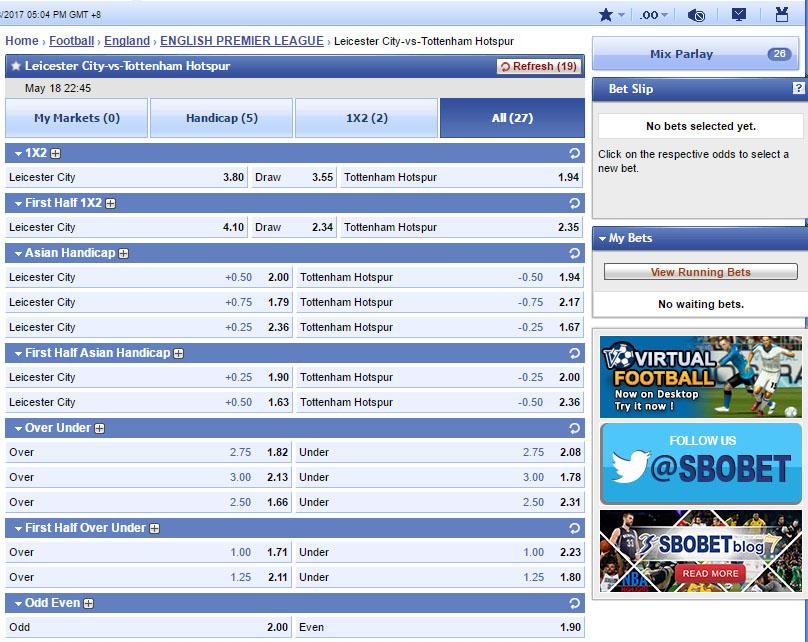808x642 pixels.
Task: Refresh the 1X2 market odds
Action: tap(574, 153)
